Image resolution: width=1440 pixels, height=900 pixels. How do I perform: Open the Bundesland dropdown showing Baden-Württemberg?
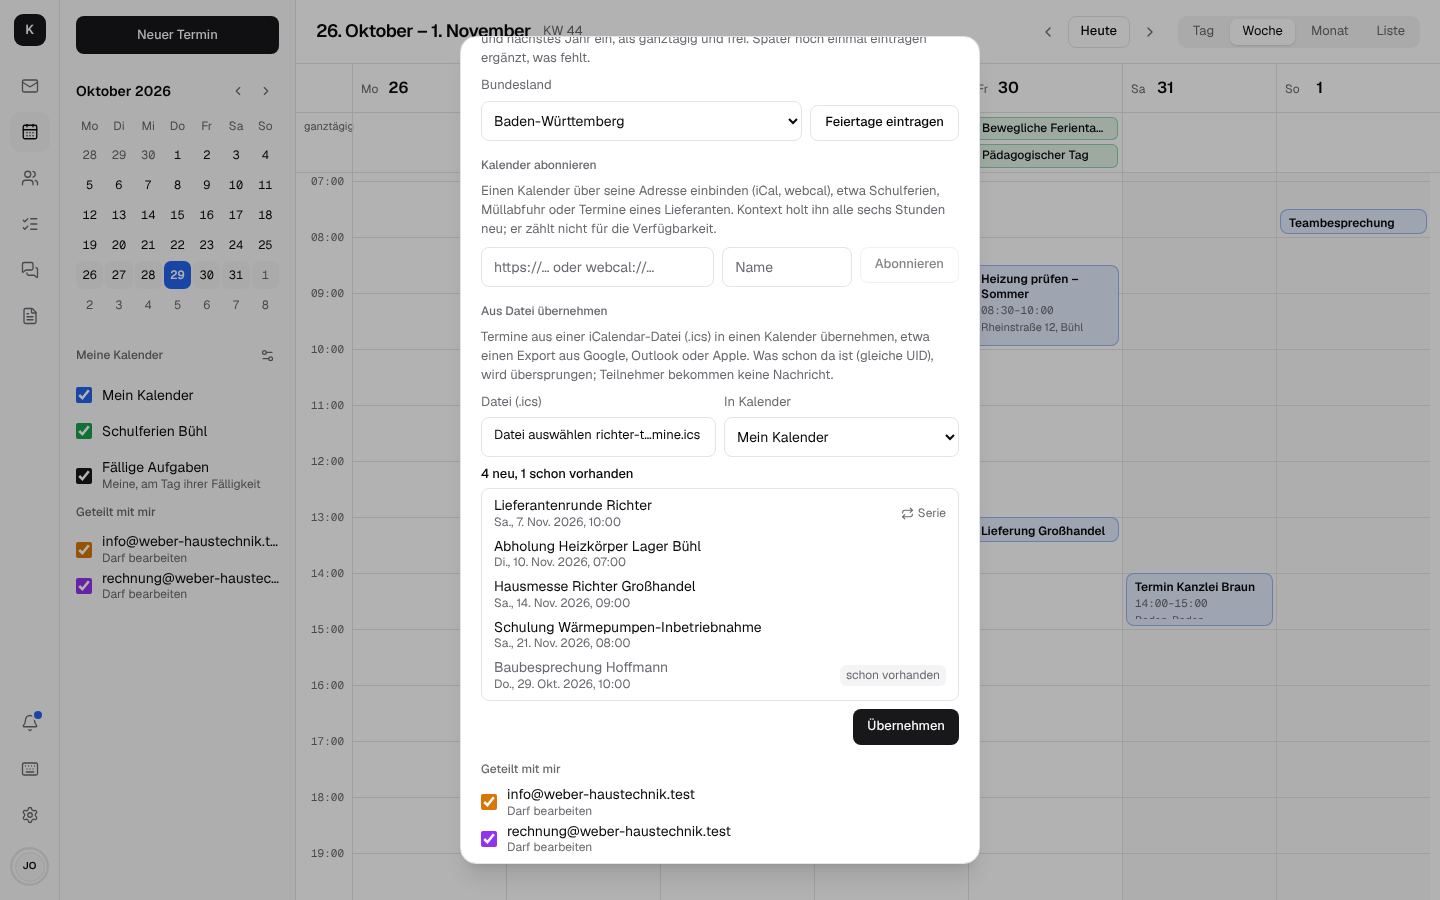[x=641, y=121]
